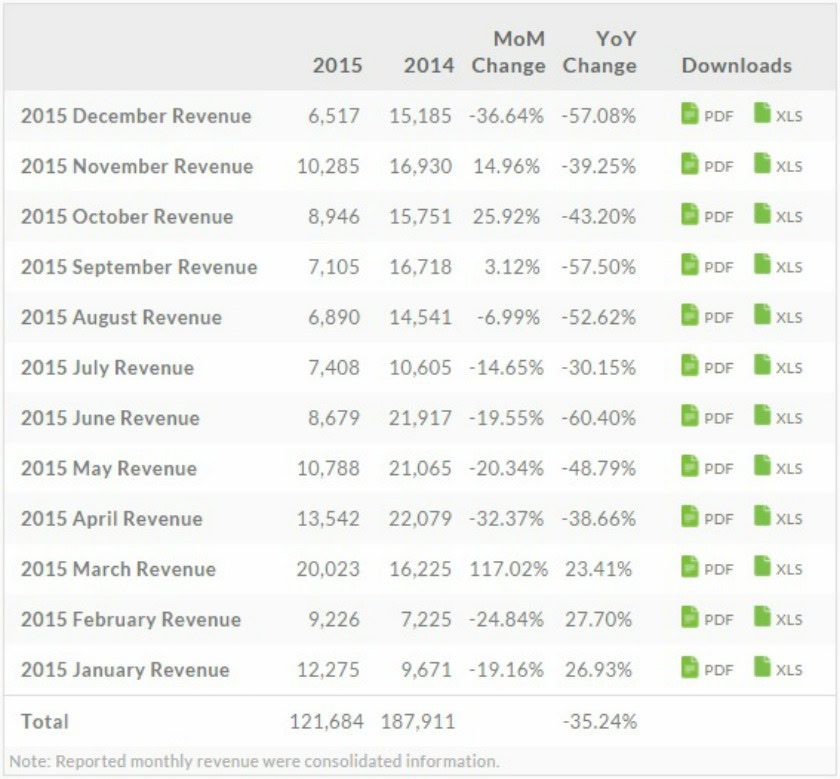Download June 2015 revenue XLS file
Viewport: 840px width, 779px height.
(778, 418)
